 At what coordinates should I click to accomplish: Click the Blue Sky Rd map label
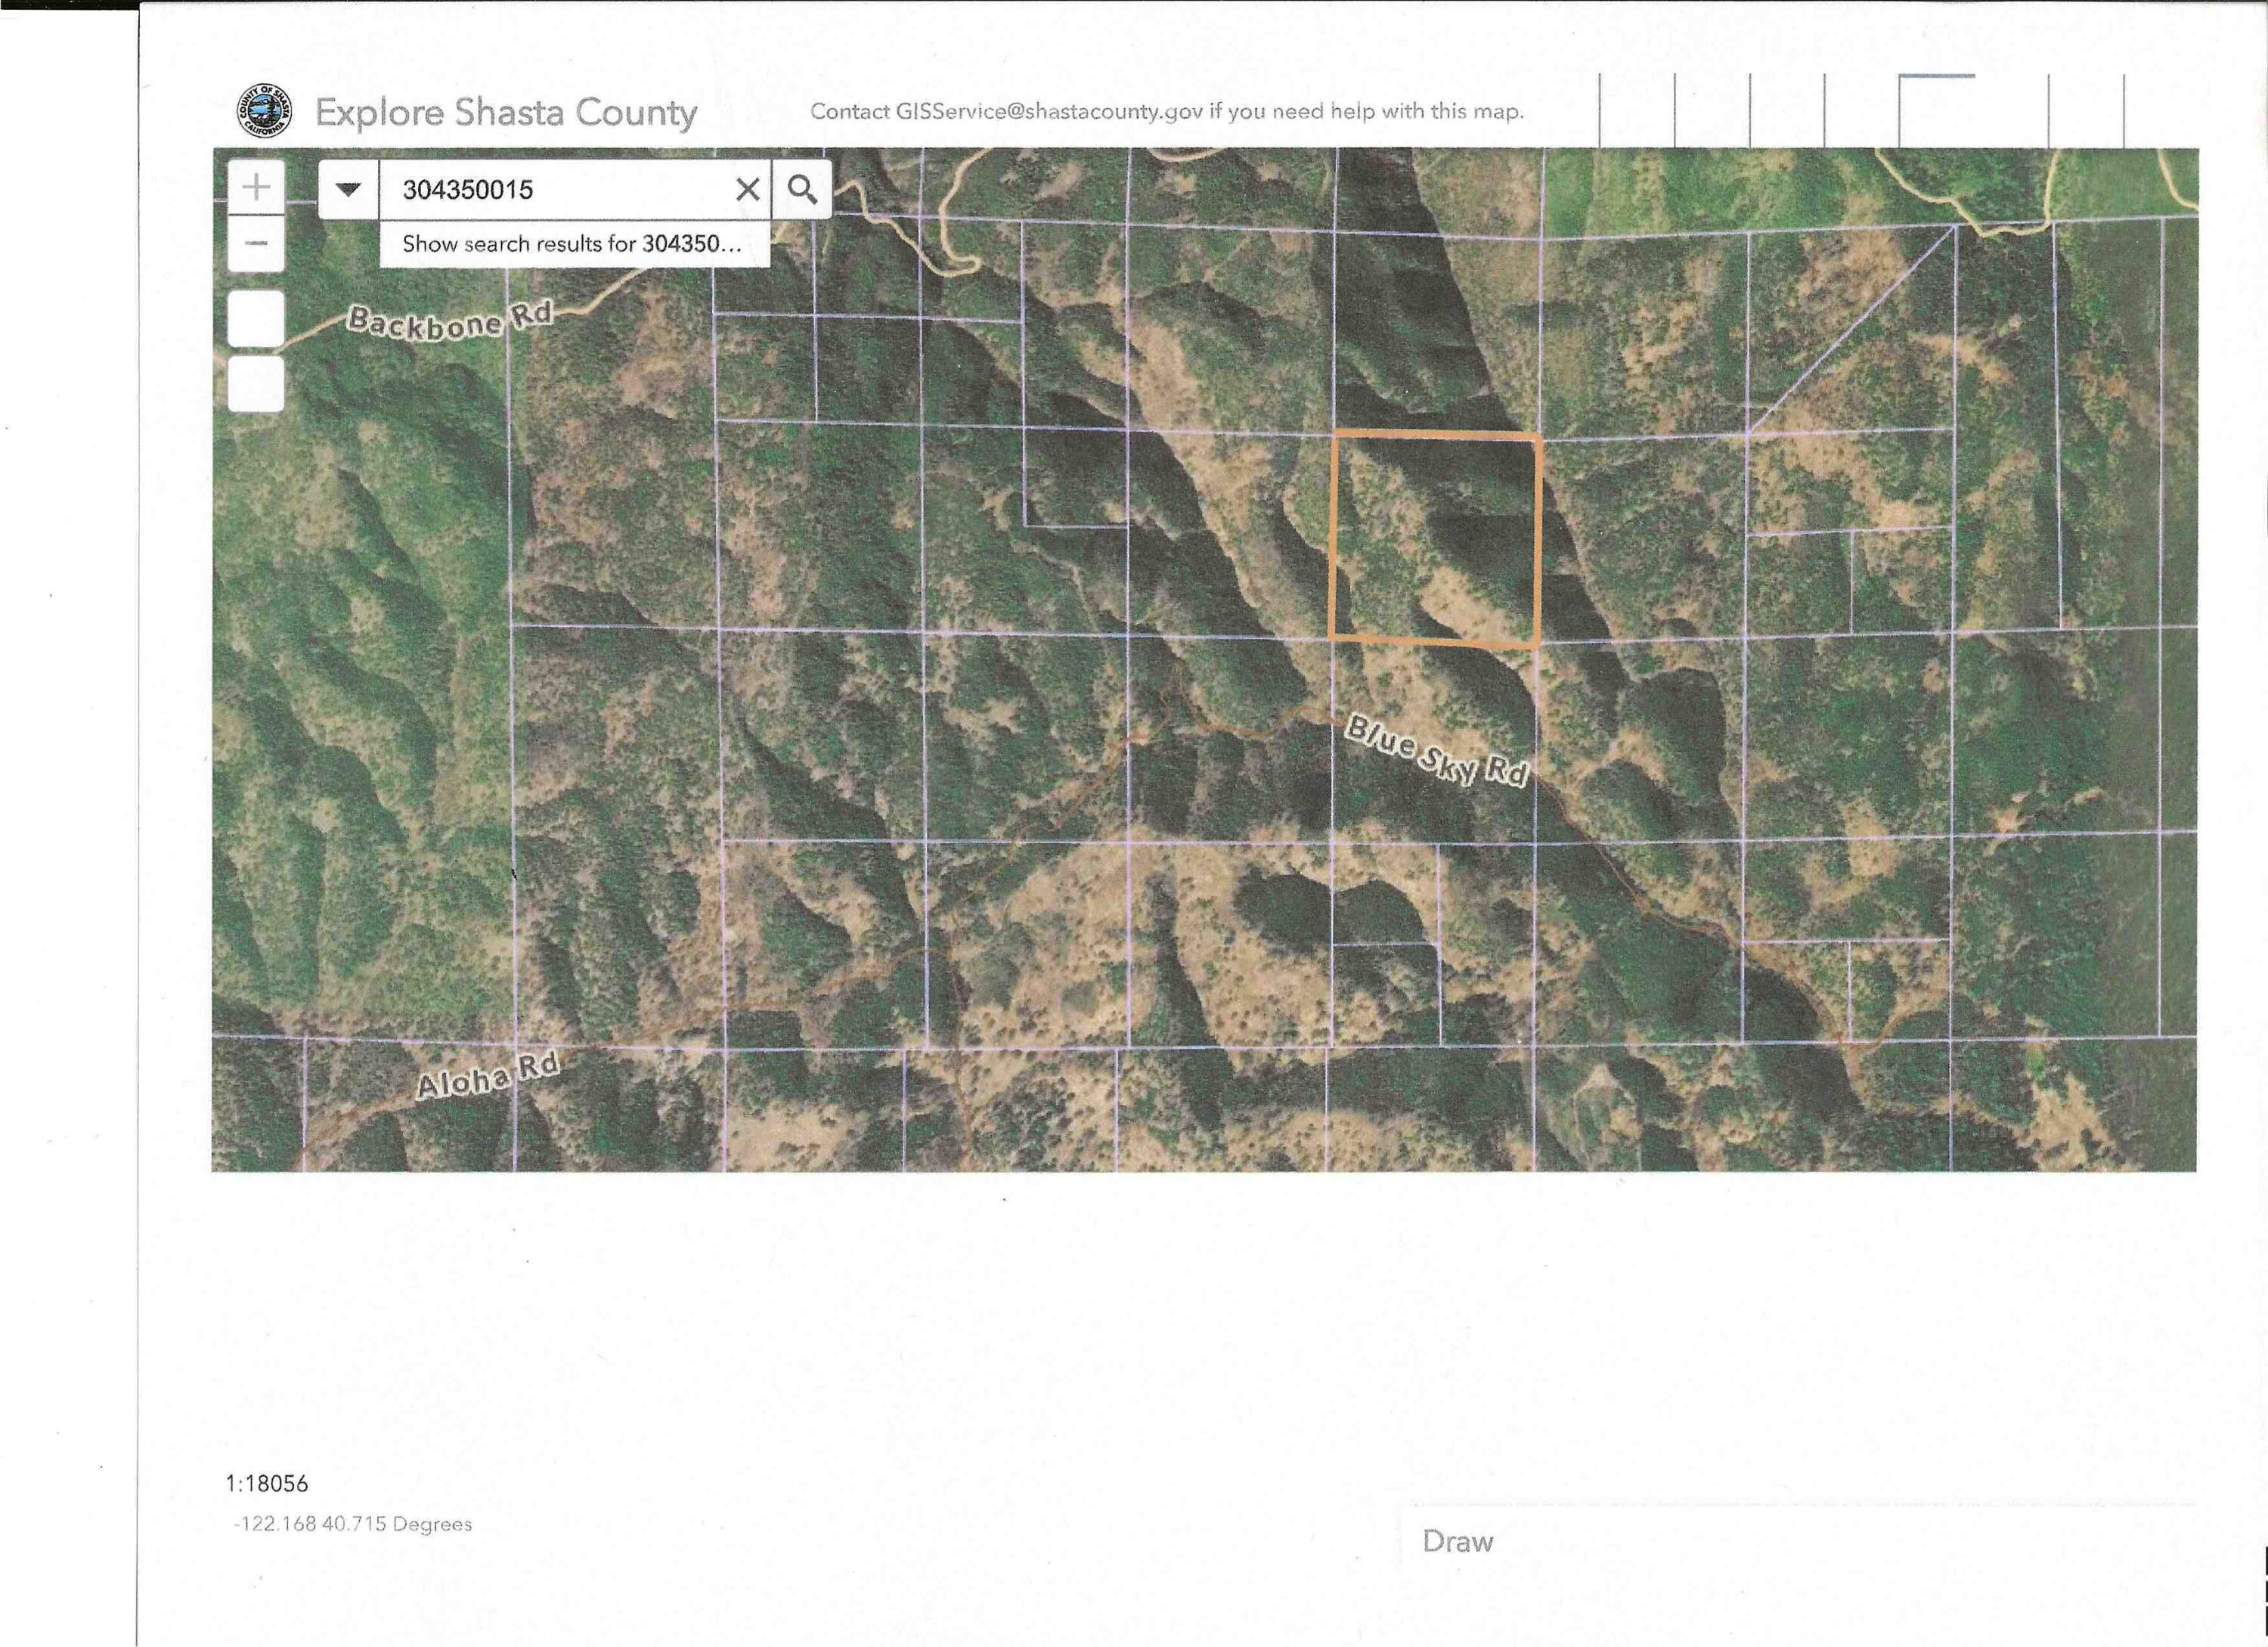(x=1437, y=750)
